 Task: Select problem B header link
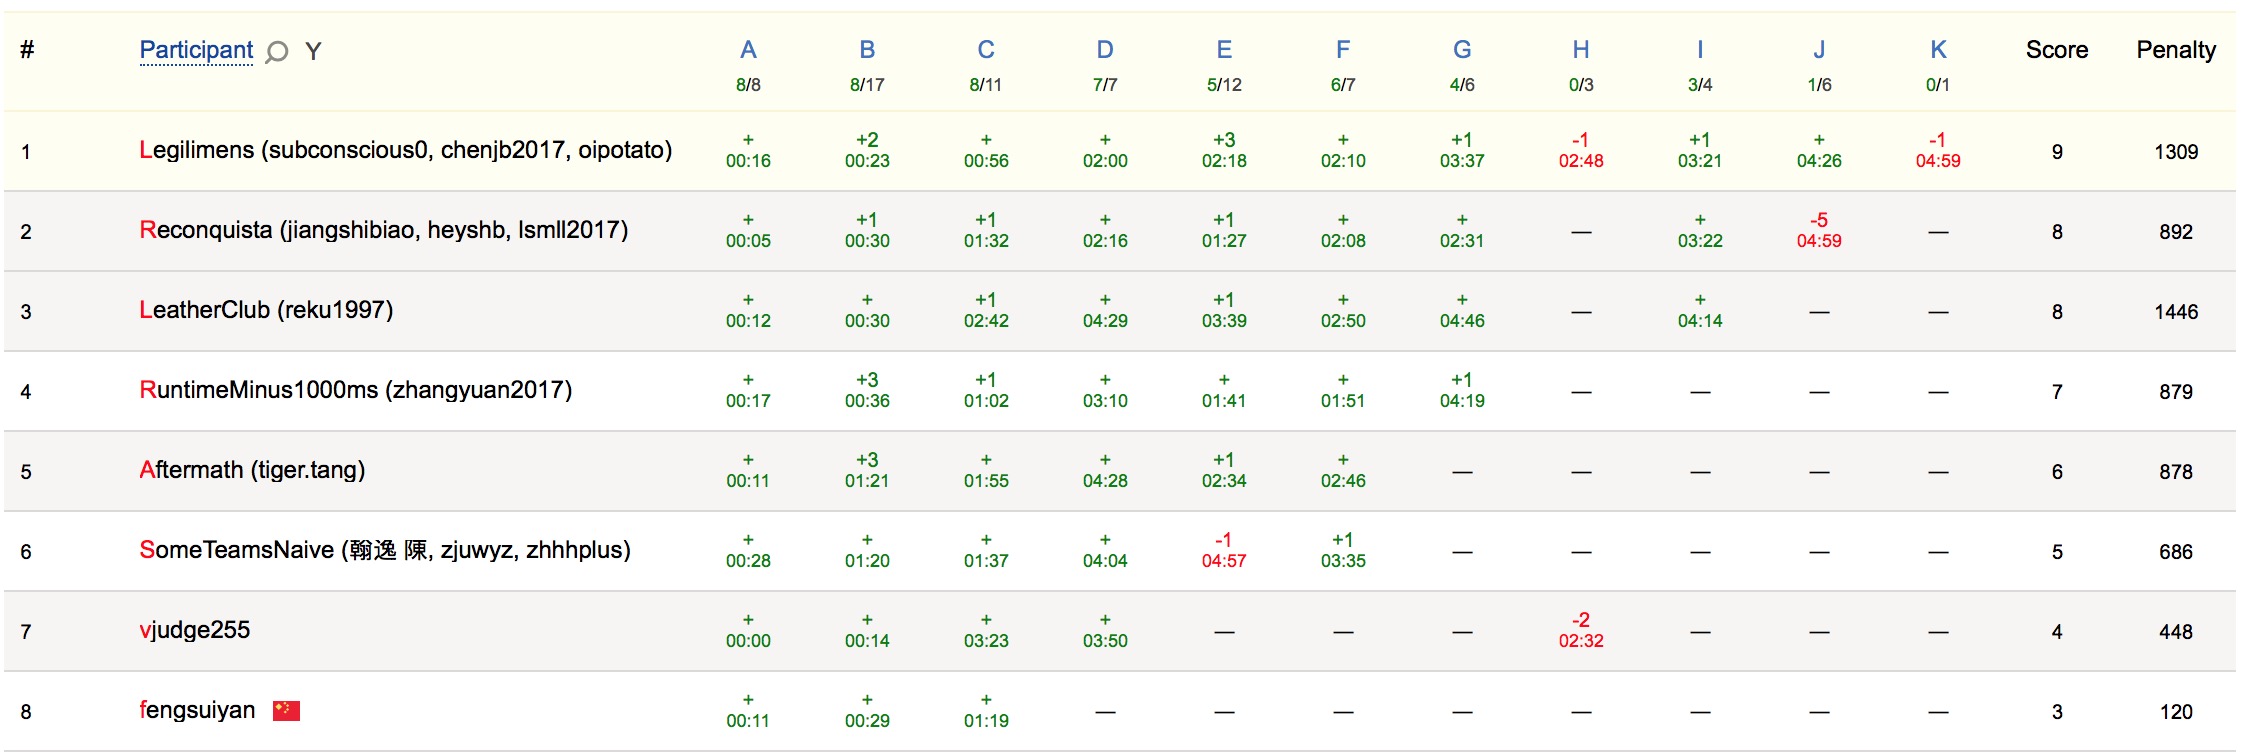(867, 50)
